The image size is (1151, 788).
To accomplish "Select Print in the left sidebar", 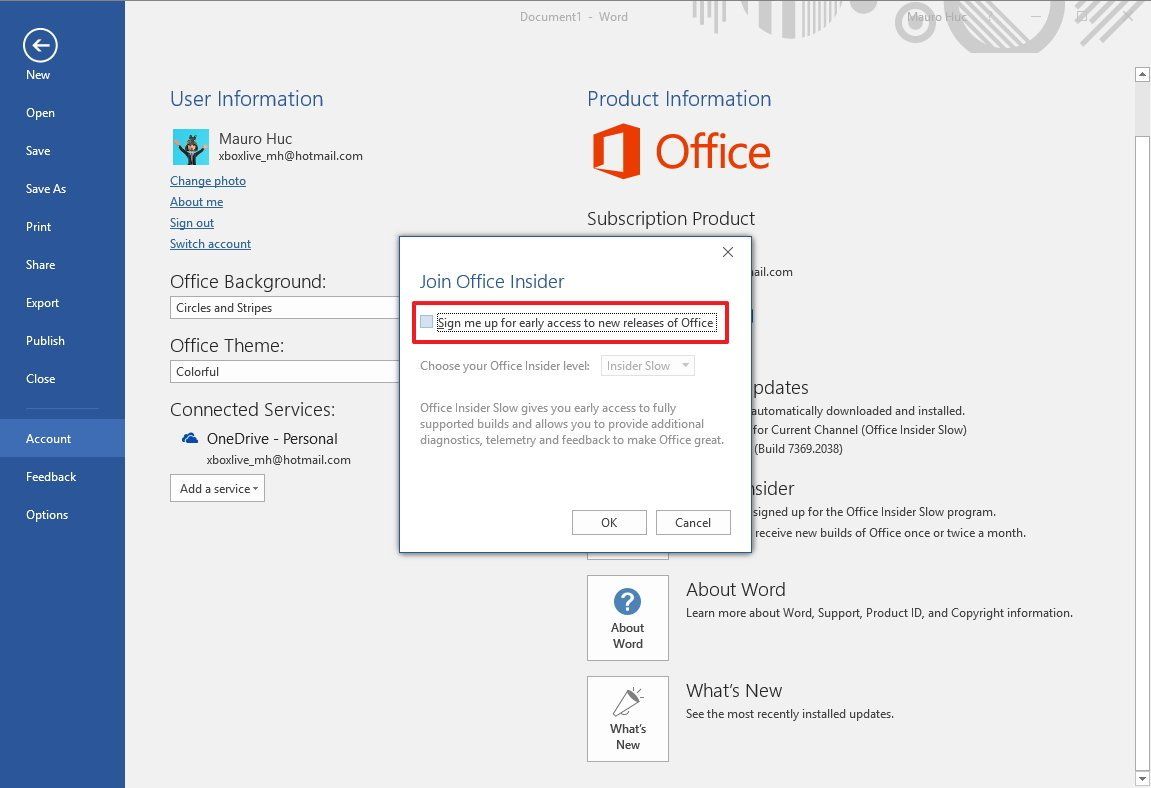I will (38, 226).
